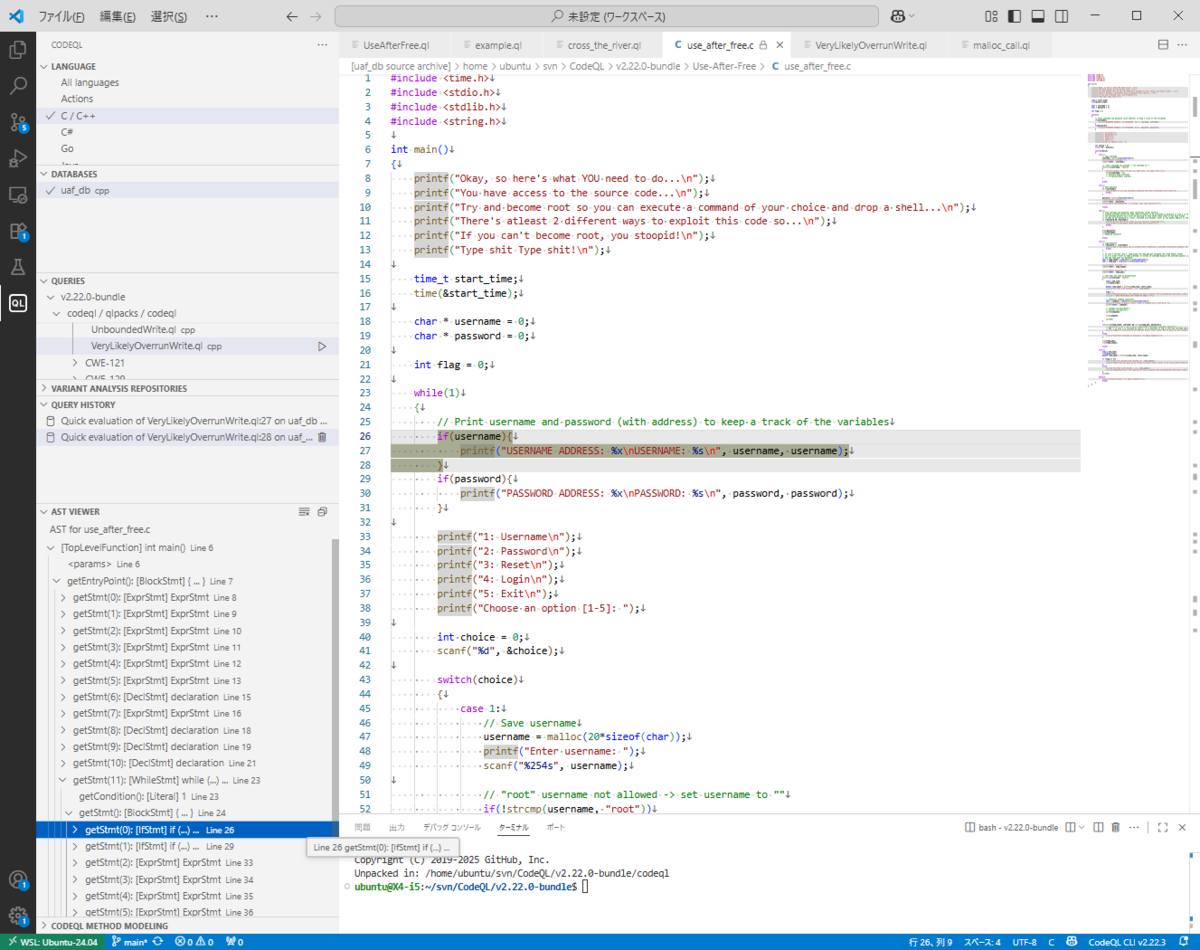Switch to the 問題 panel tab

[x=362, y=828]
